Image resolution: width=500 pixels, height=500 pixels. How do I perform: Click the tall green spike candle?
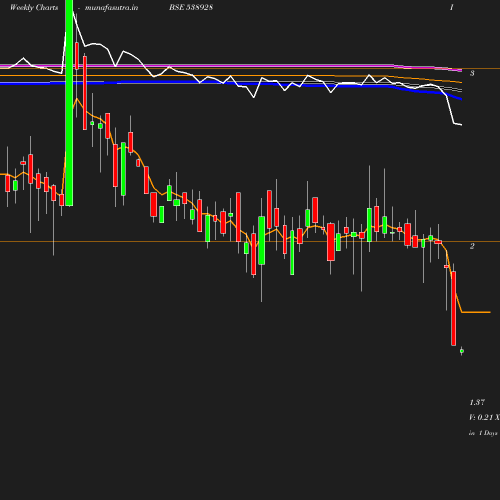69,103
